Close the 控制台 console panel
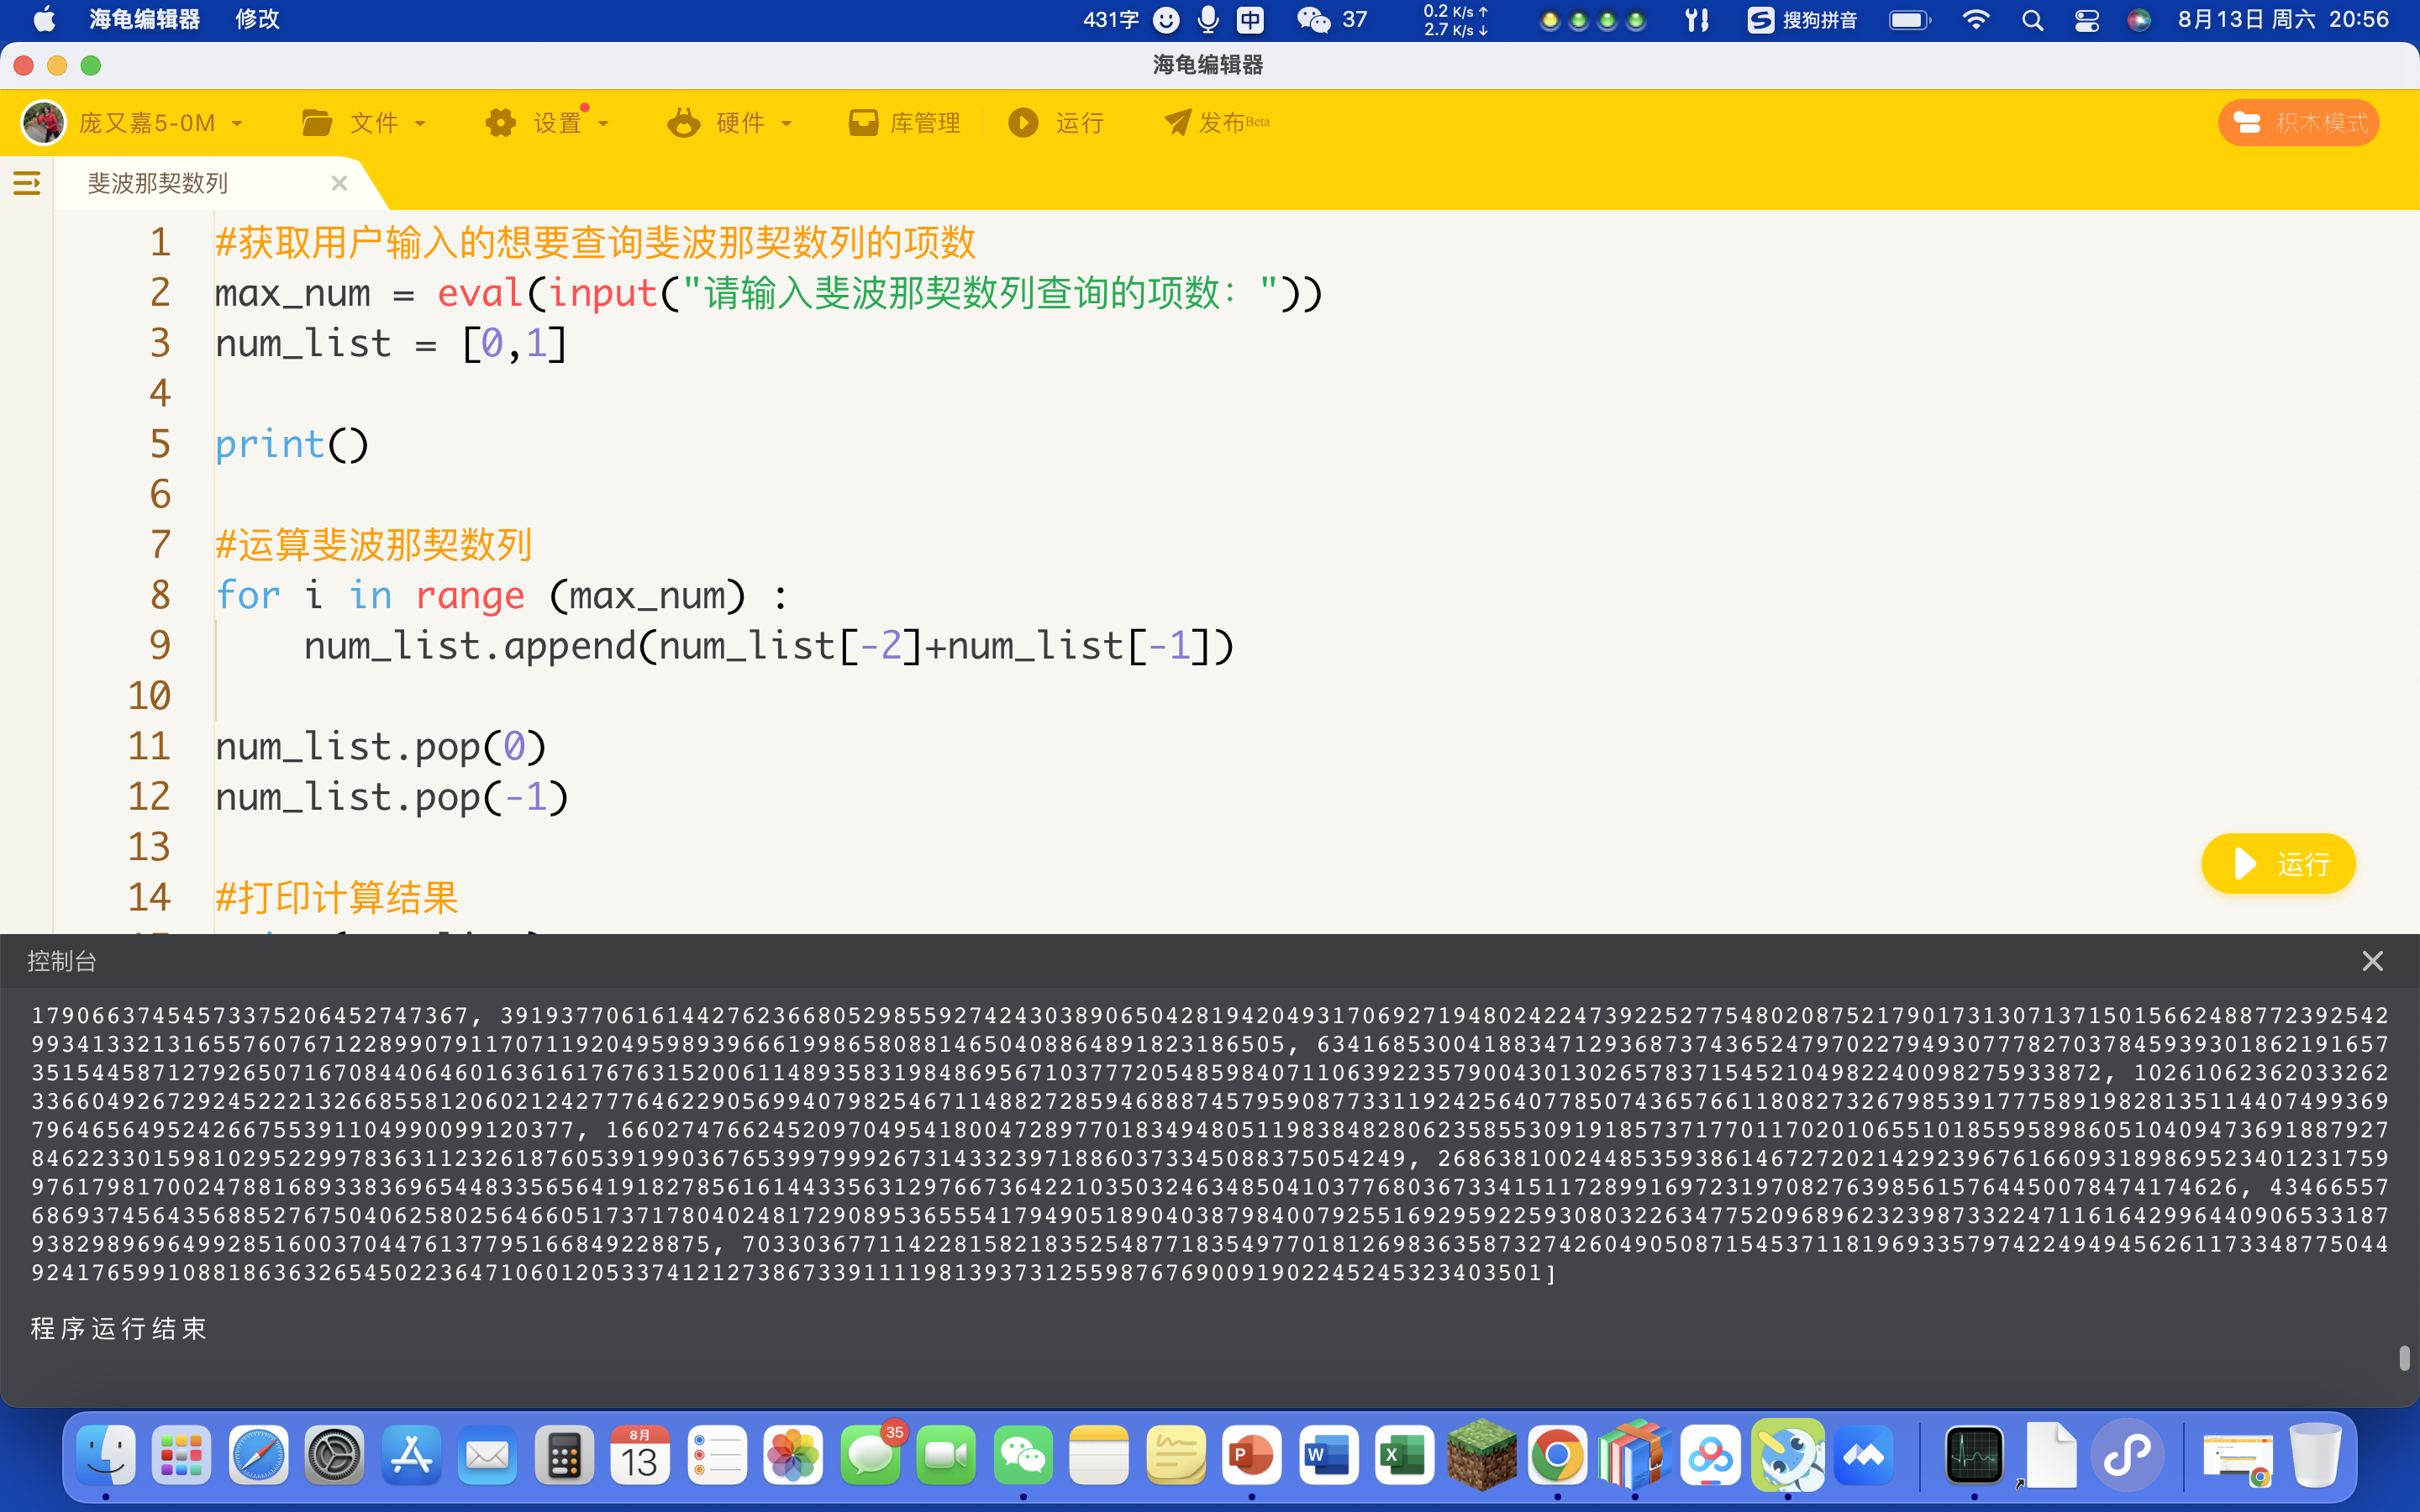Viewport: 2420px width, 1512px height. coord(2372,961)
